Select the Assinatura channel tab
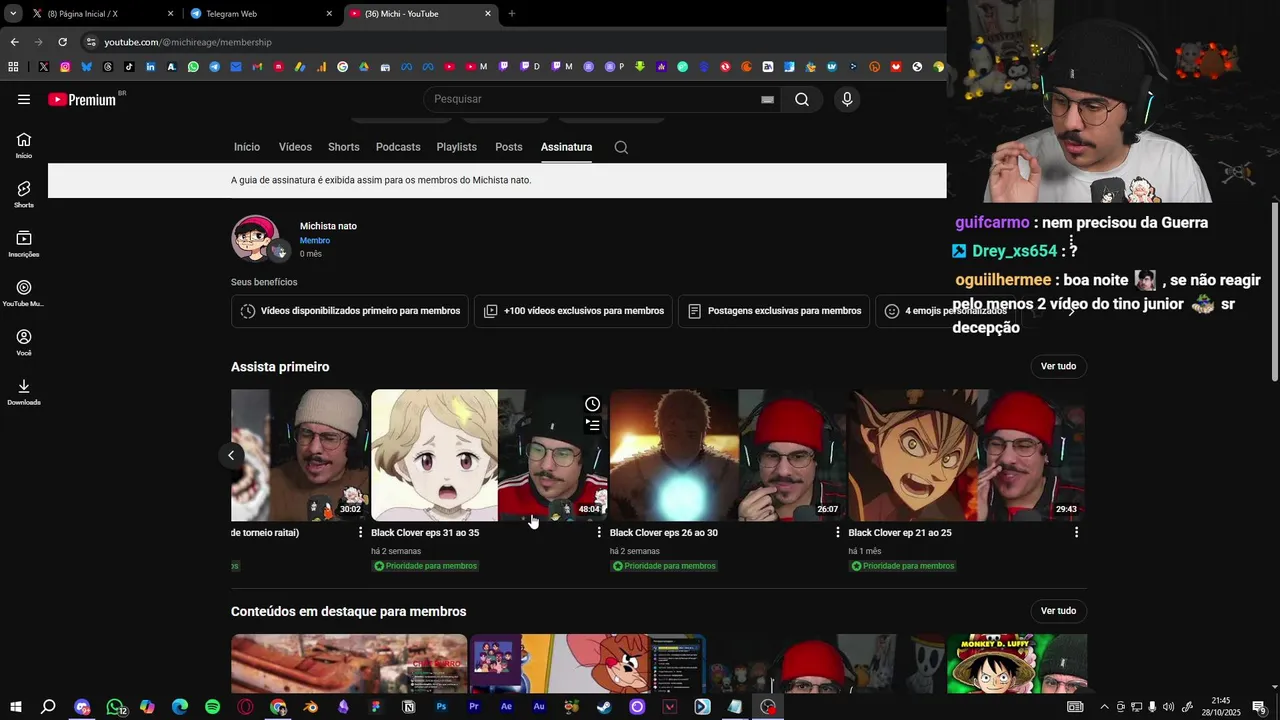 pyautogui.click(x=567, y=147)
